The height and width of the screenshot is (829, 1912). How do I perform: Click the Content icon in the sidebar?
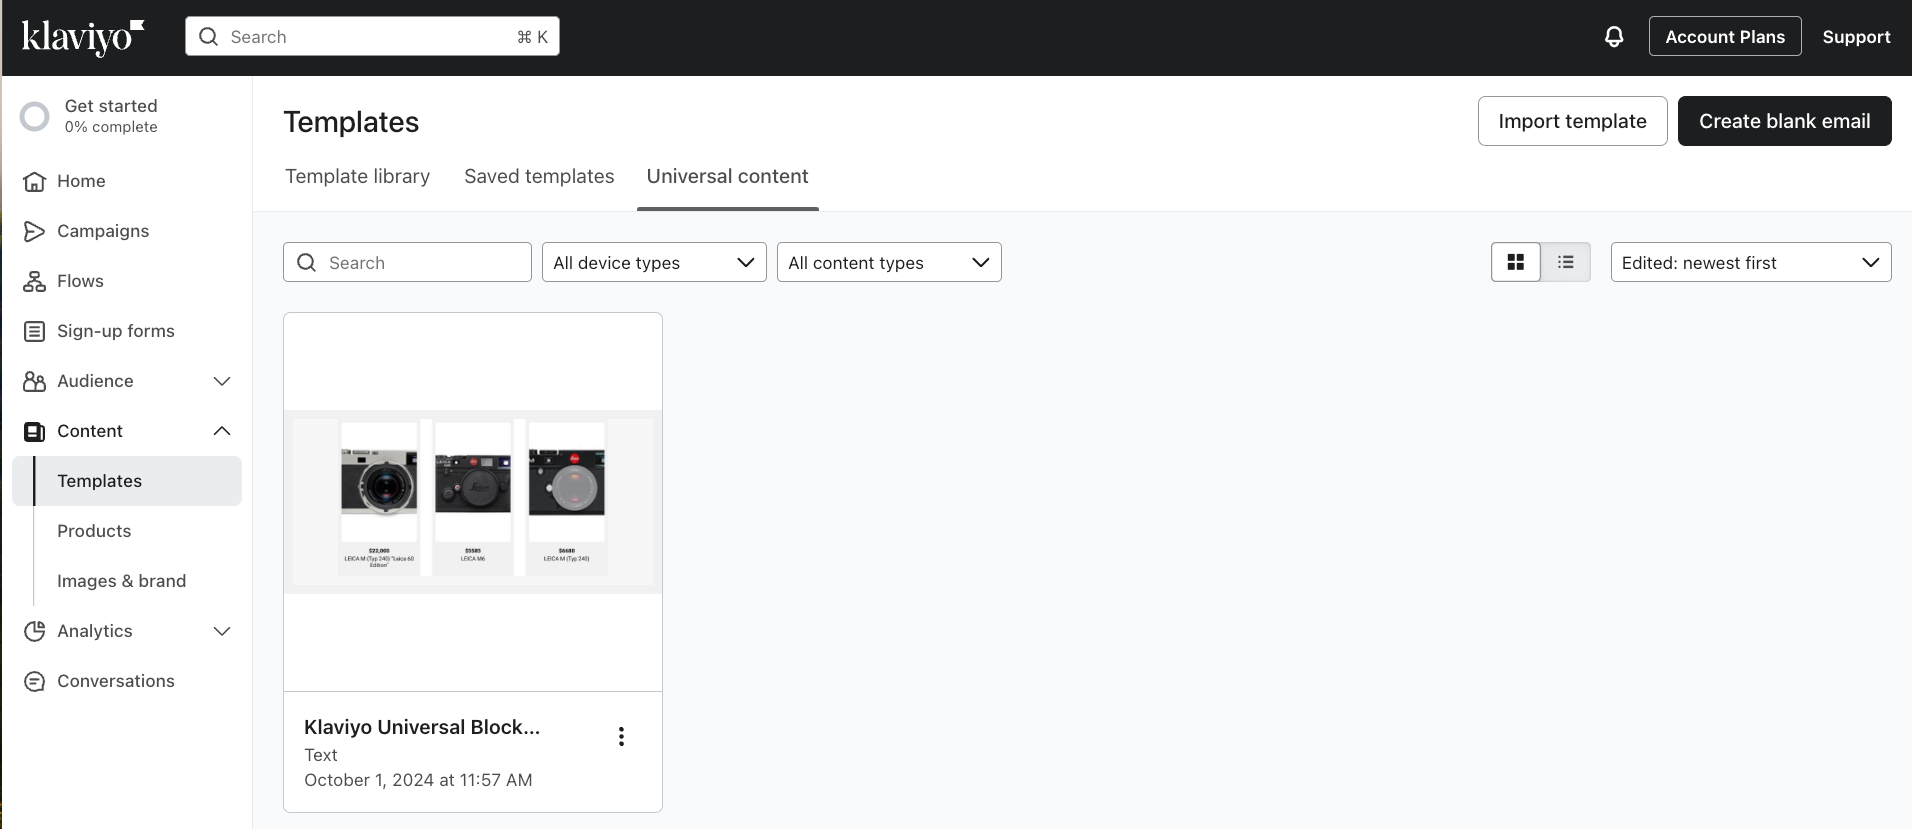[35, 431]
